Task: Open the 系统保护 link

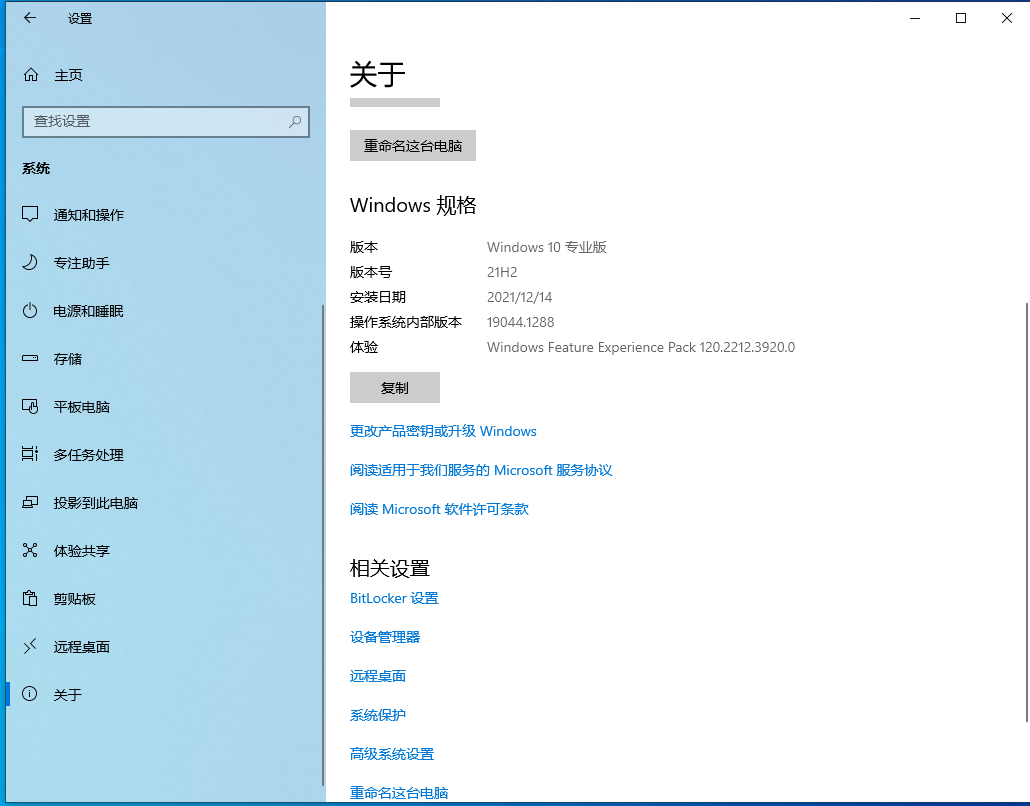Action: click(x=378, y=715)
